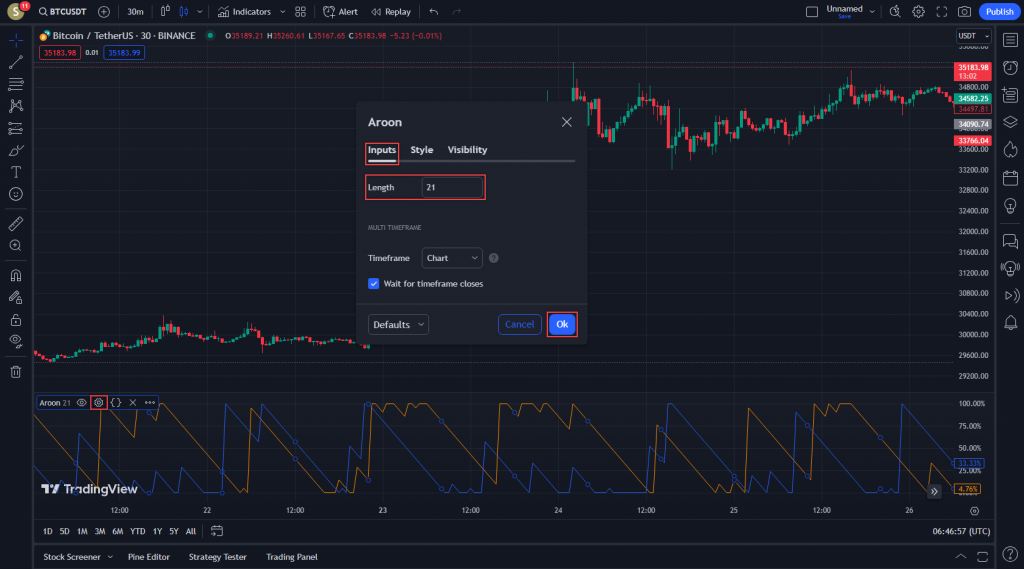Switch to the Style tab

pyautogui.click(x=422, y=150)
